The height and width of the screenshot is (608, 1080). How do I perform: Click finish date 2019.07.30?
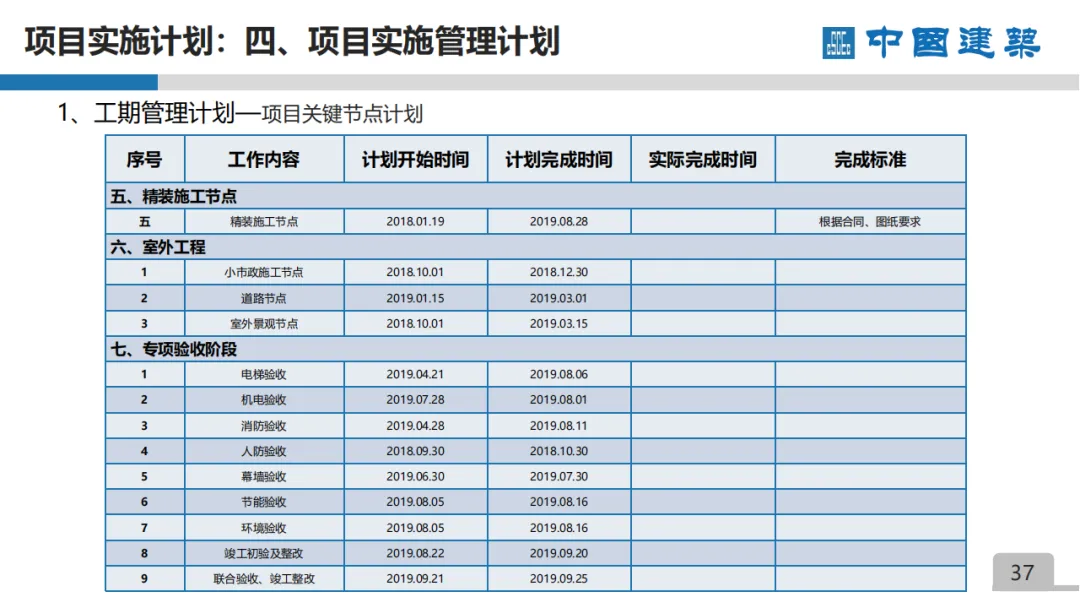[x=559, y=476]
